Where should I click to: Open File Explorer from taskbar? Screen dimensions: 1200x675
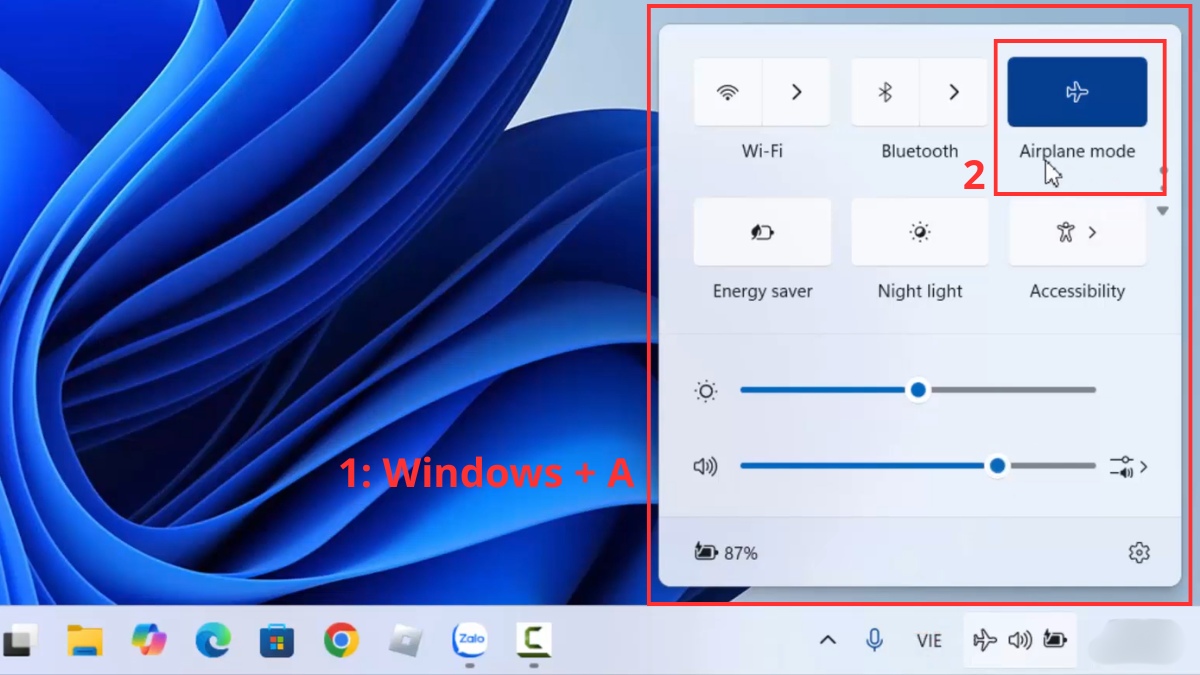[85, 639]
